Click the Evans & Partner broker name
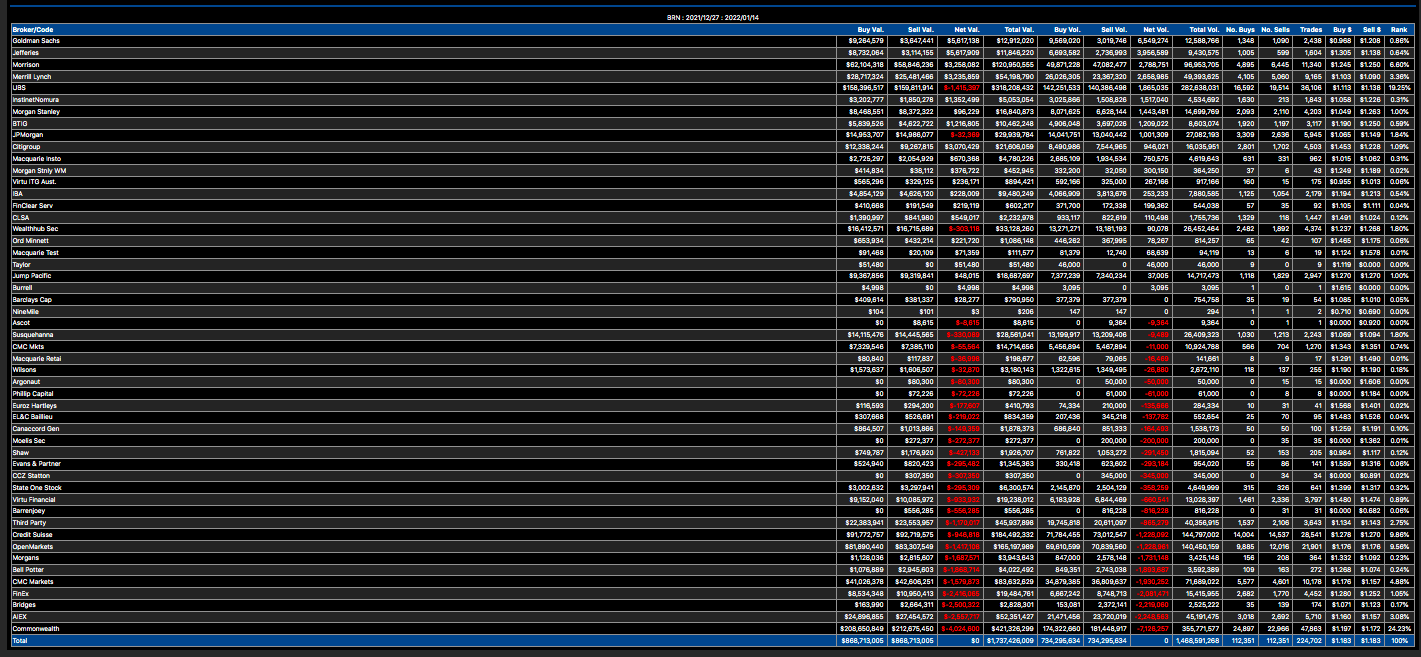This screenshot has height=657, width=1421. (x=36, y=465)
